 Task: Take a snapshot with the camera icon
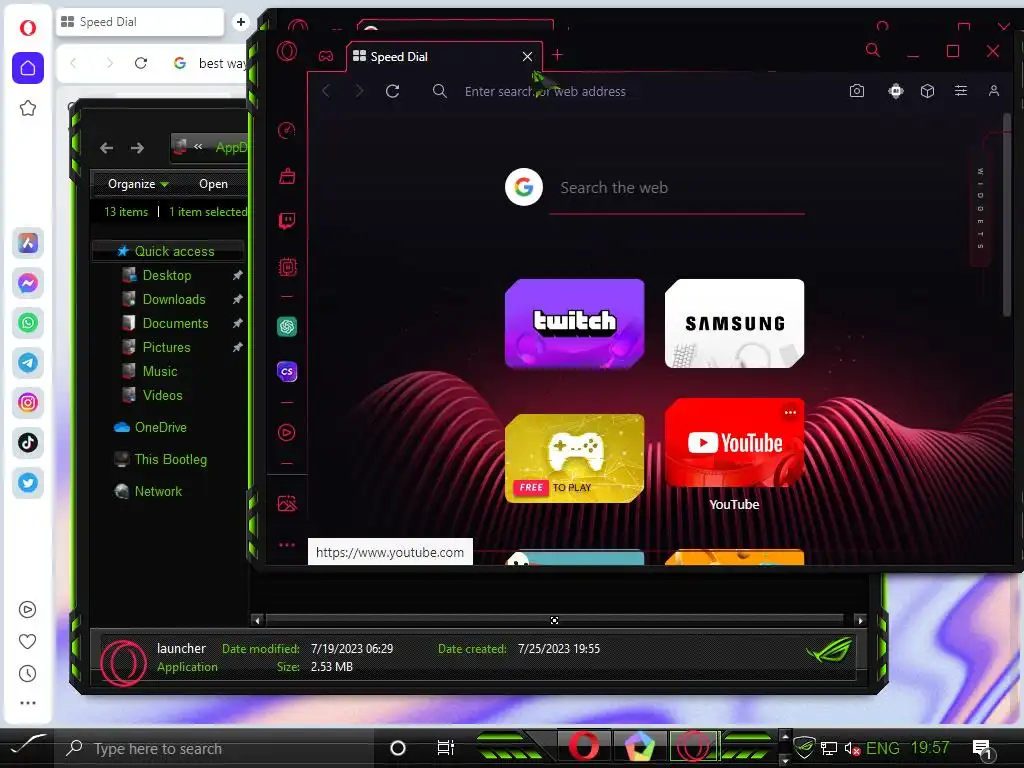coord(857,91)
